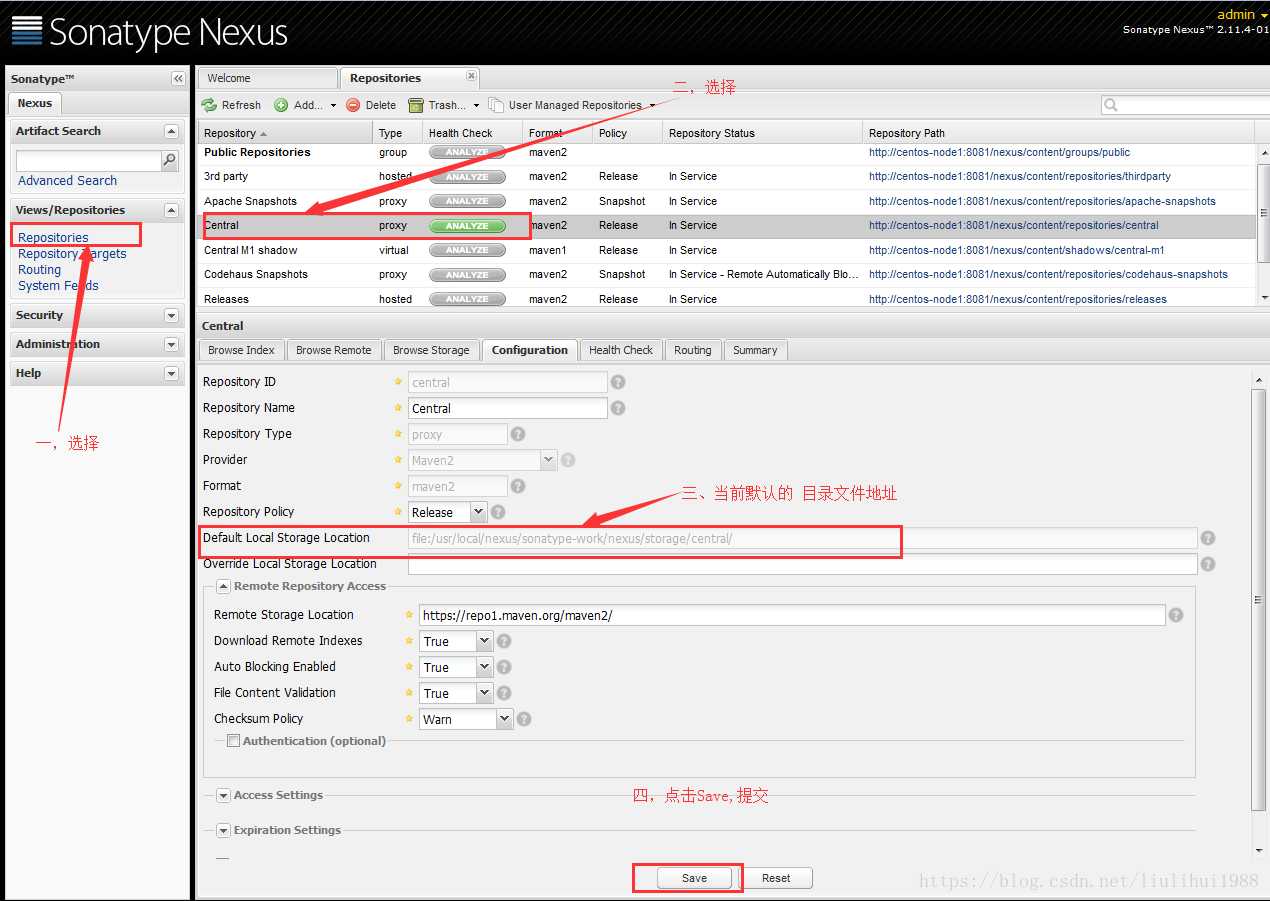Focus the Remote Storage Location field
This screenshot has height=901, width=1270.
click(x=792, y=615)
